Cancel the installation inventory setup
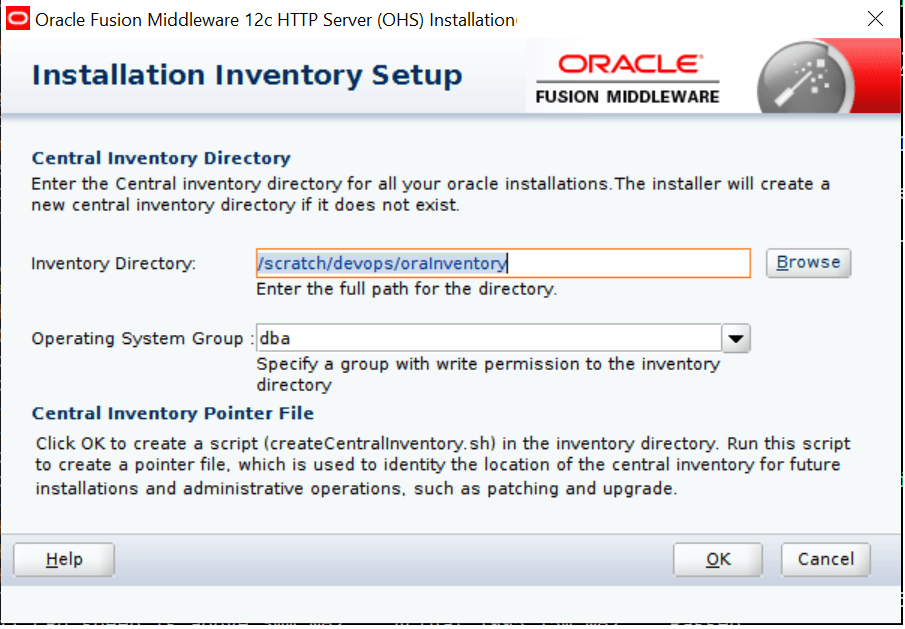Screen dimensions: 905x629 825,559
